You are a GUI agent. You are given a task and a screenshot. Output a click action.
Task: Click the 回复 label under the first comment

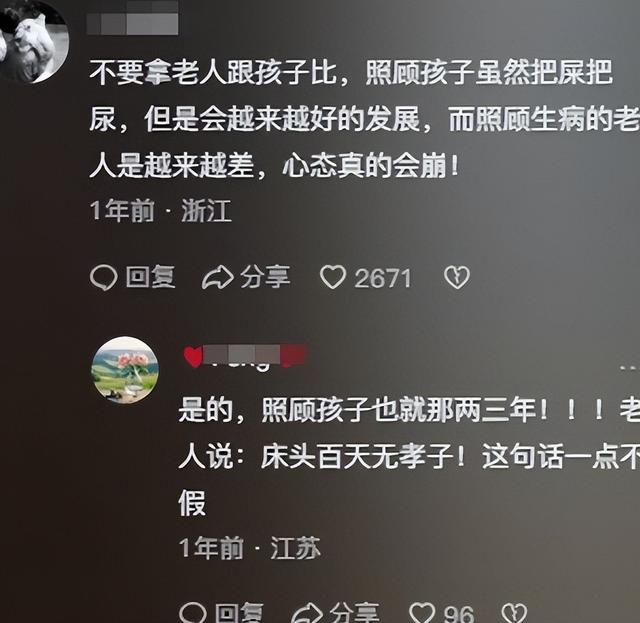(151, 277)
